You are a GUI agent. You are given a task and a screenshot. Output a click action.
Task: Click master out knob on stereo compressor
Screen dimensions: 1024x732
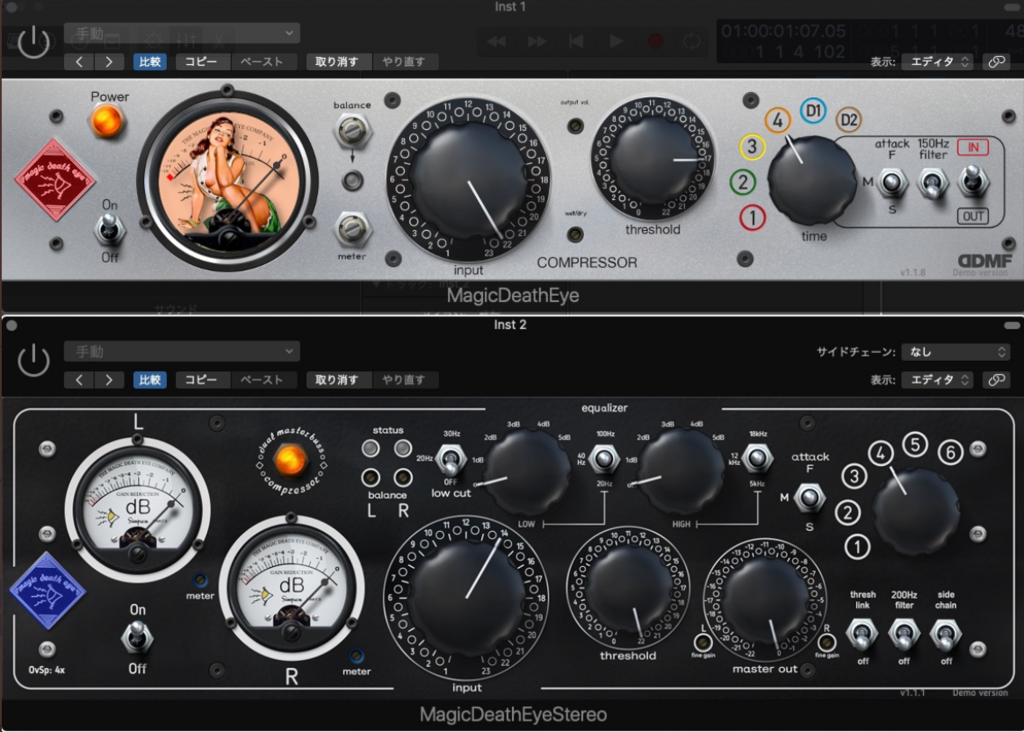765,602
